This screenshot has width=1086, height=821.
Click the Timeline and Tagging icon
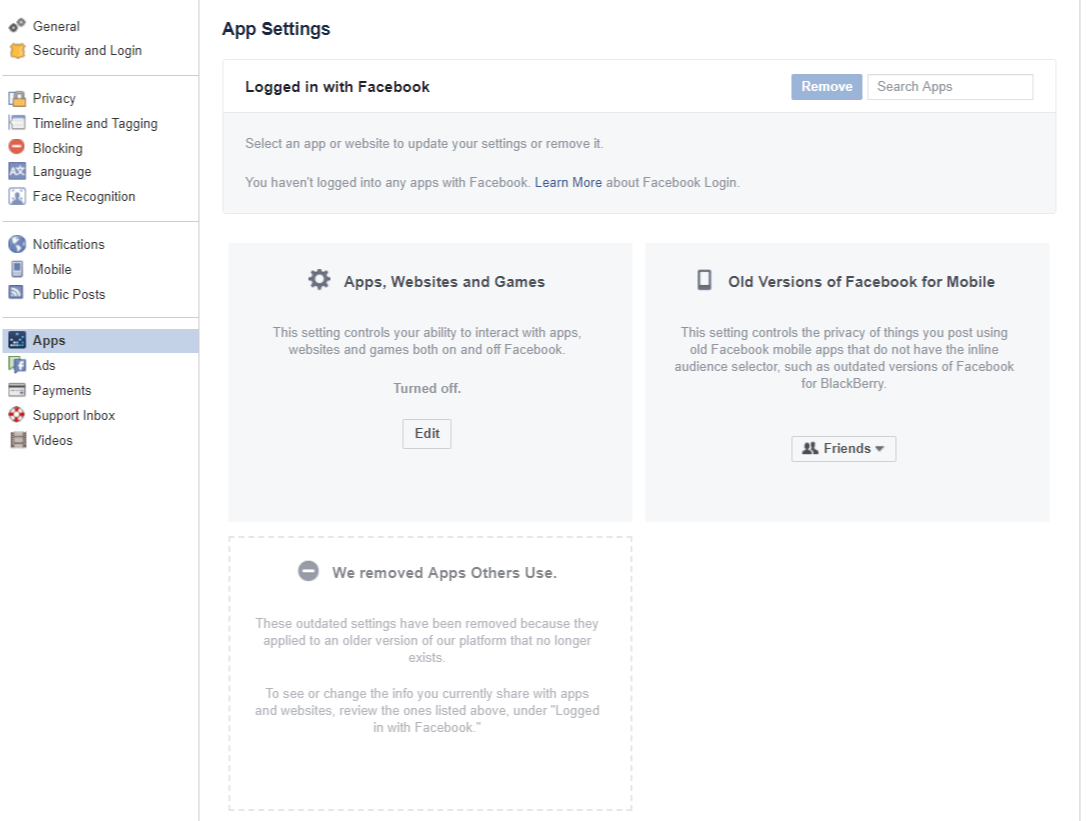pyautogui.click(x=17, y=123)
